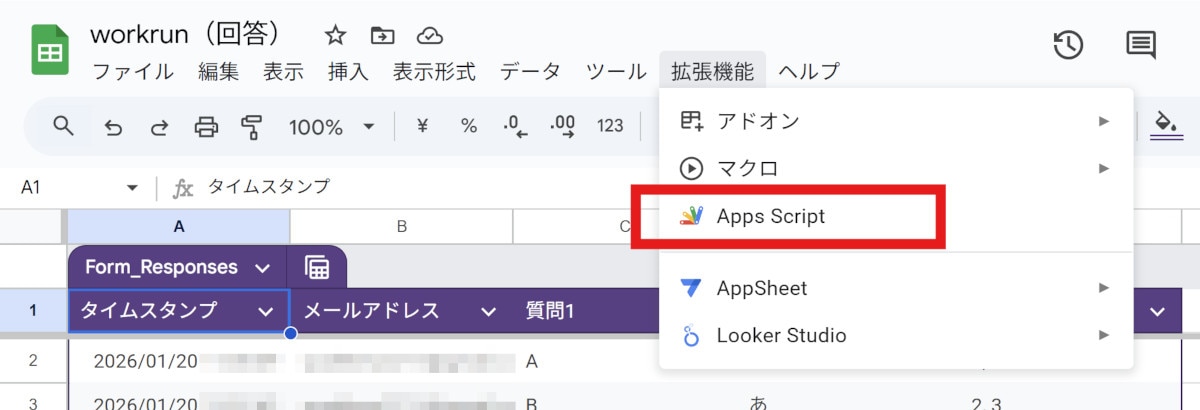Increase decimal places

pyautogui.click(x=563, y=127)
